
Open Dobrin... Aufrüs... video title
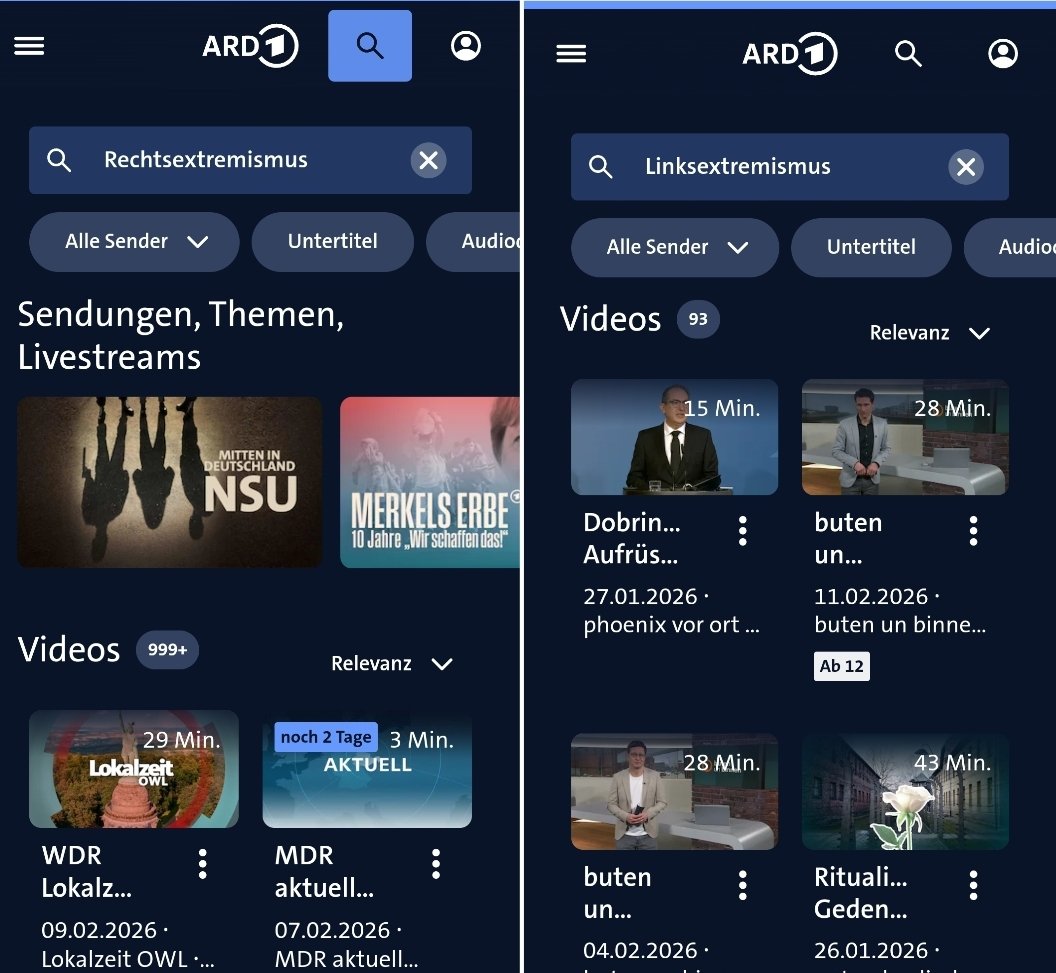tap(632, 539)
